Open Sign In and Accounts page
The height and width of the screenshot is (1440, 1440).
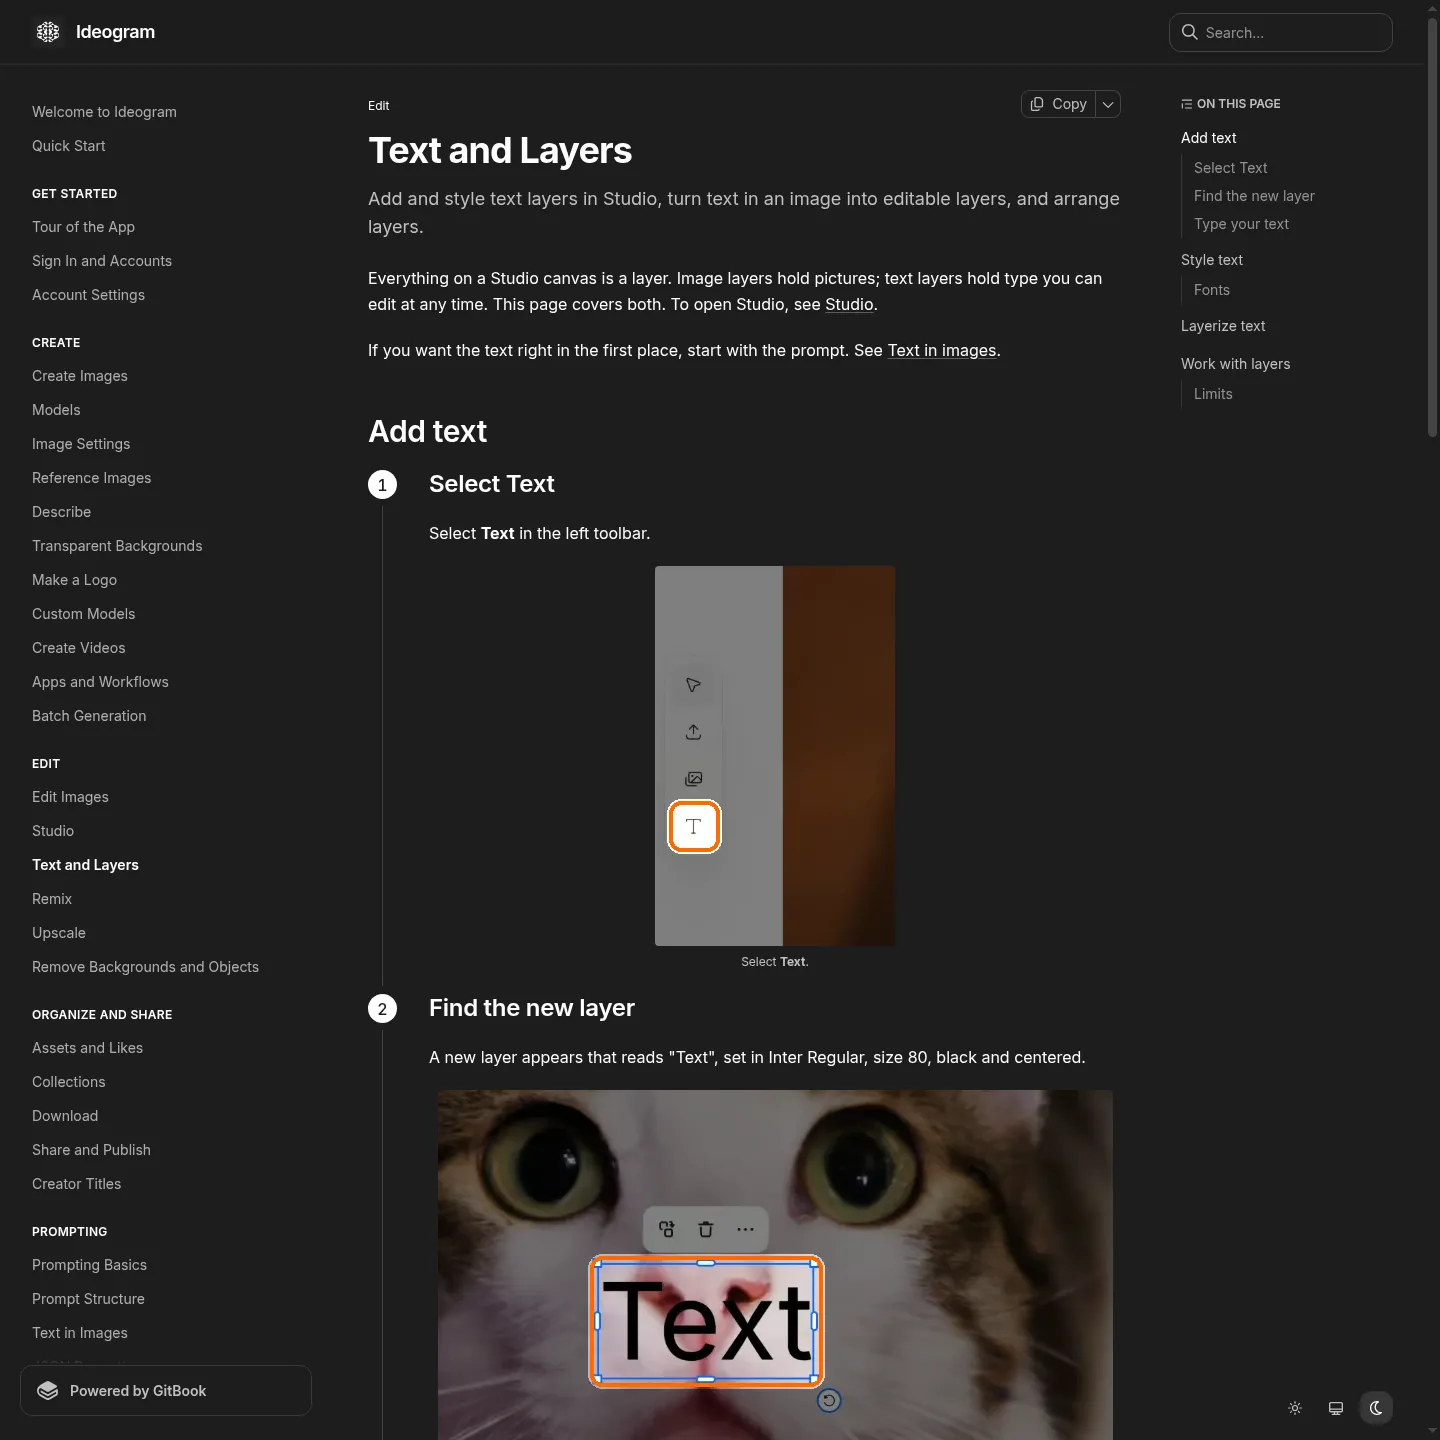coord(102,261)
